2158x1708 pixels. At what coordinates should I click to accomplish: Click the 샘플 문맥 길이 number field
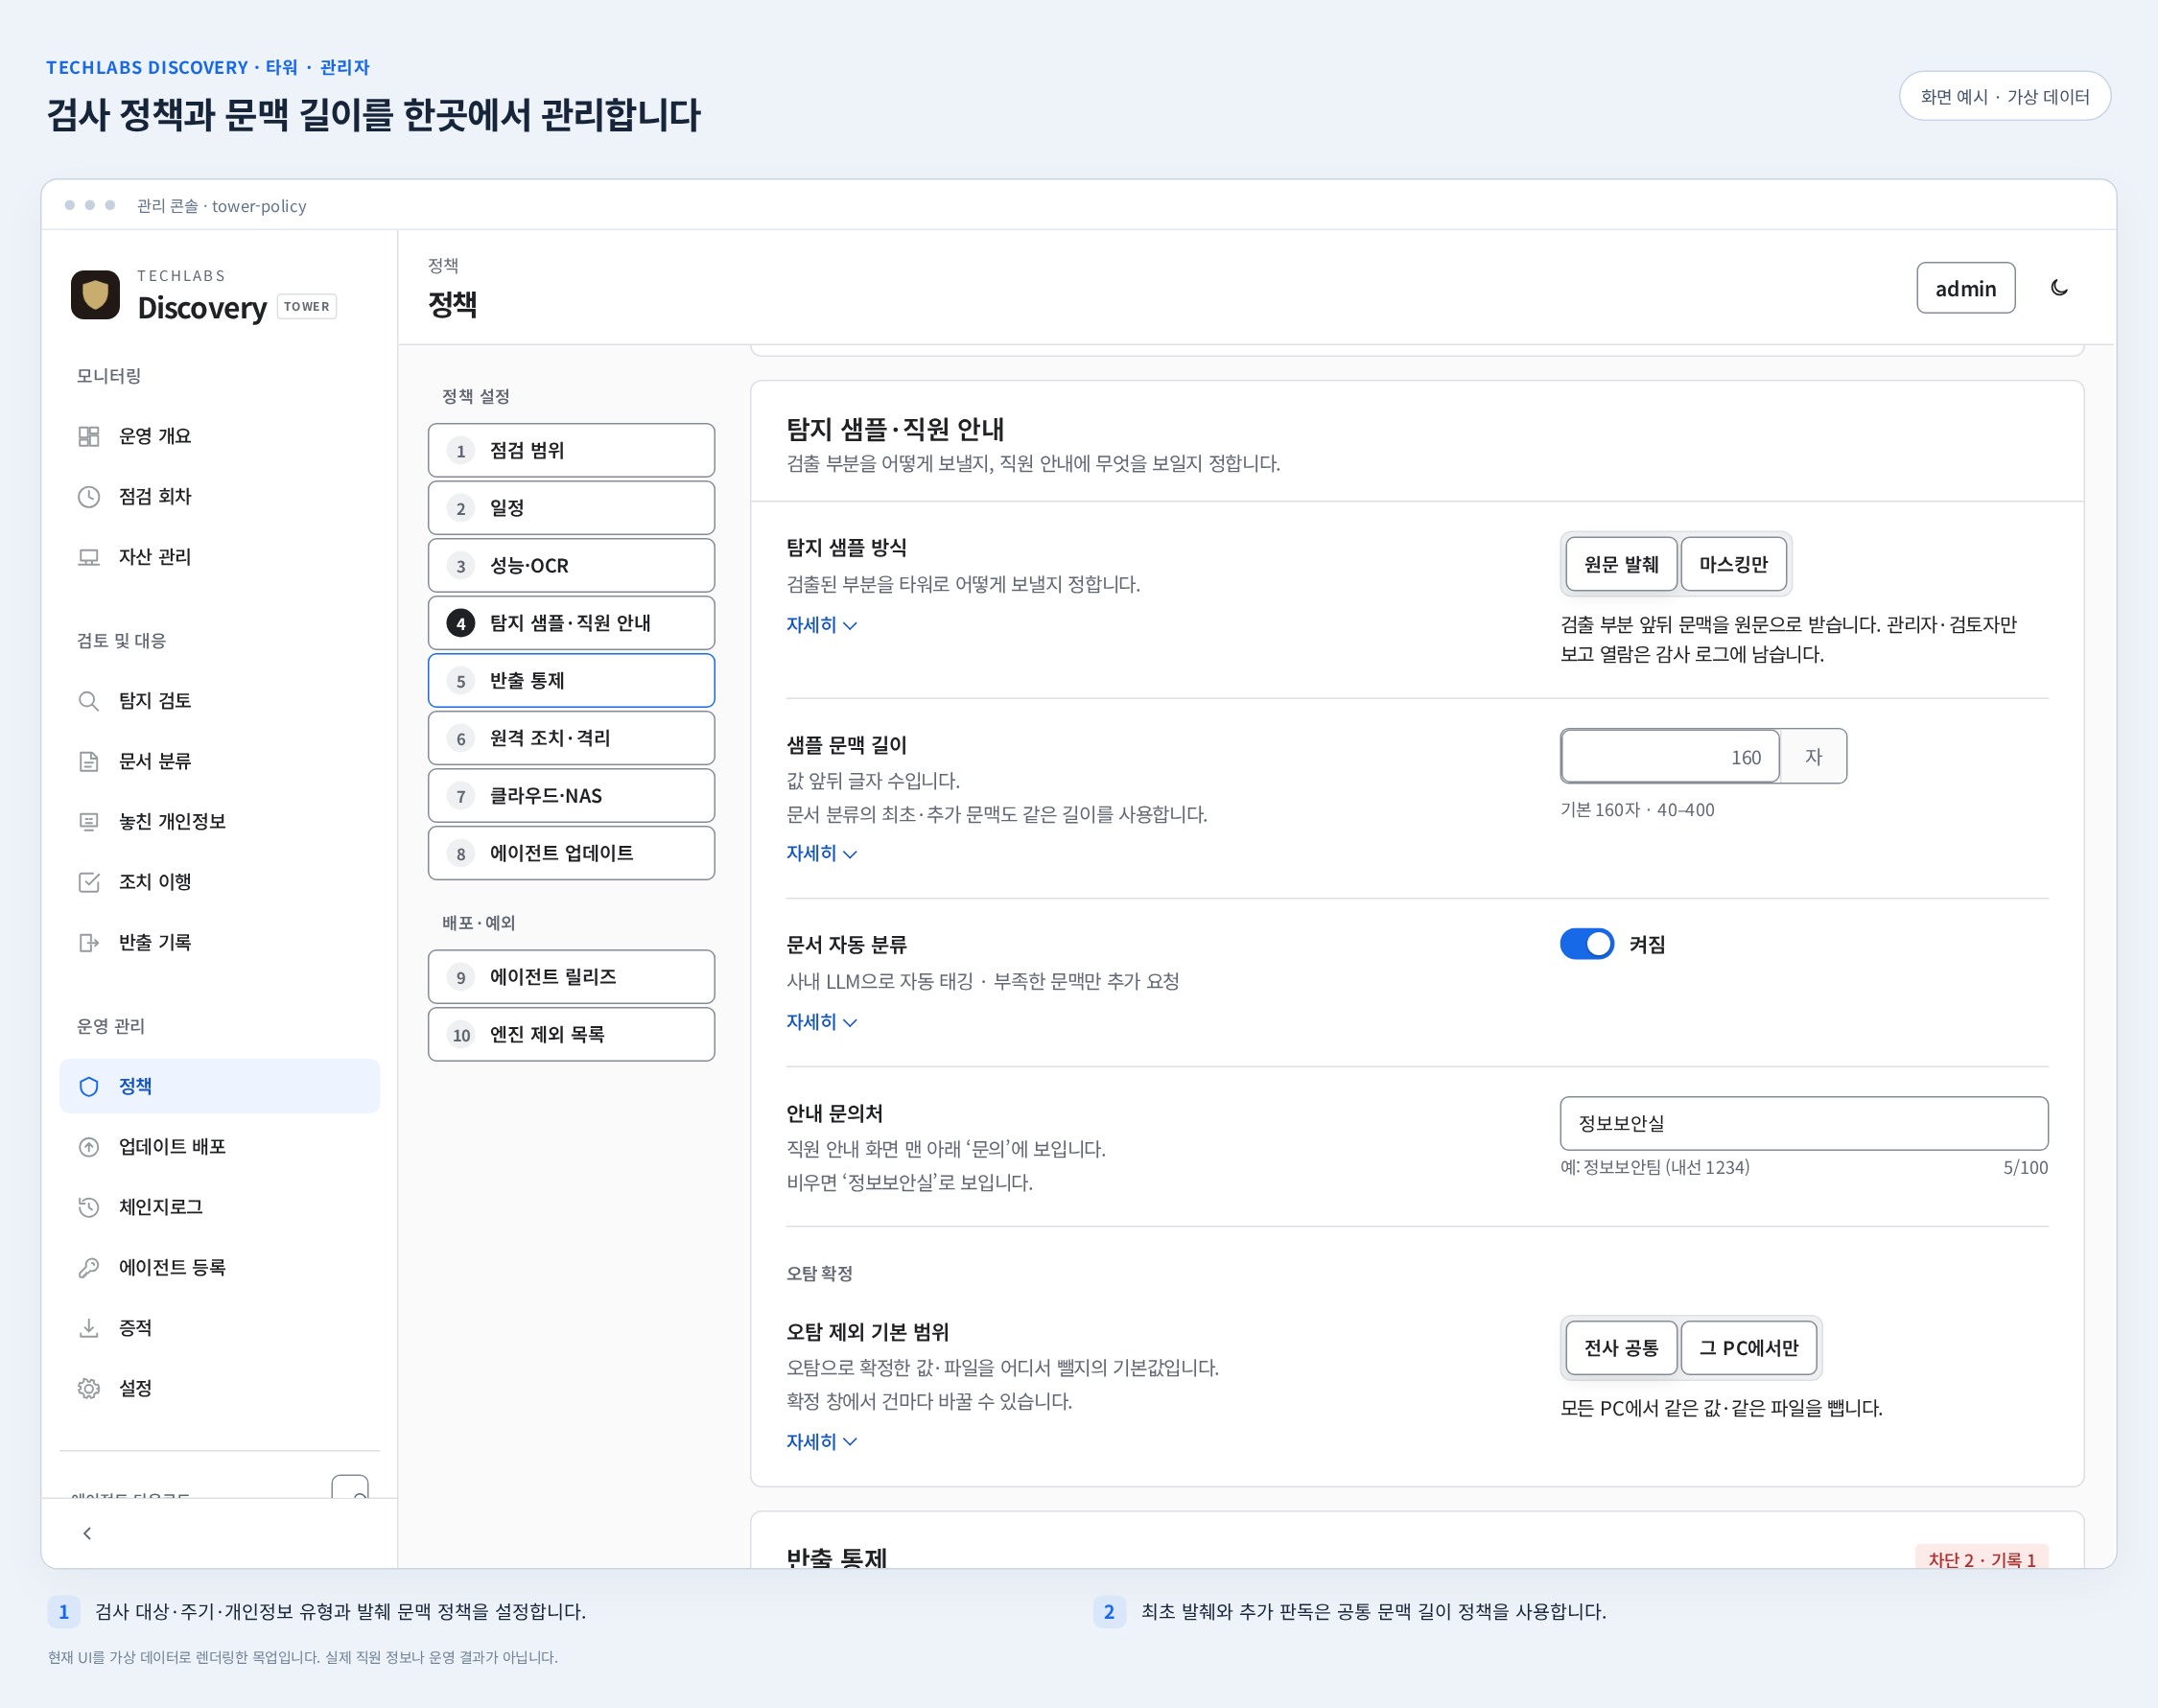1670,756
